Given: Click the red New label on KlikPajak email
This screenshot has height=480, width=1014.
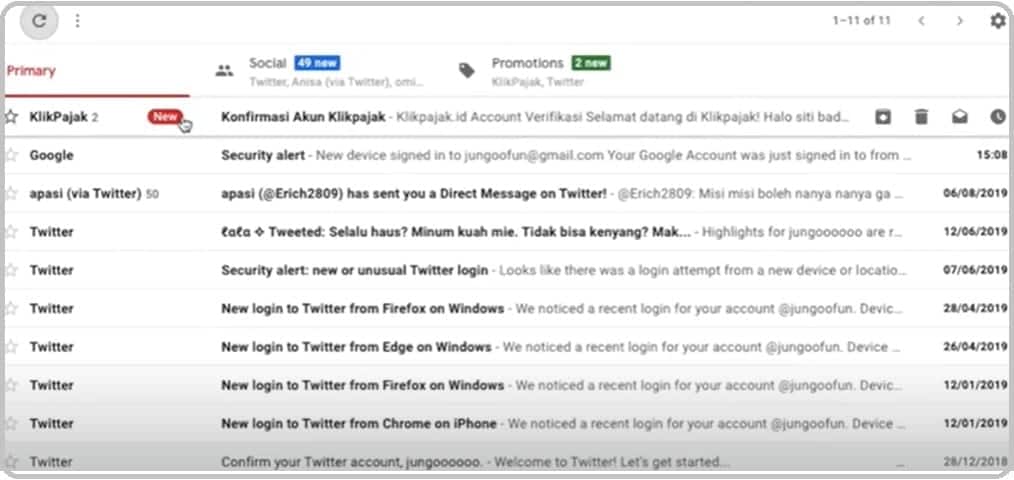Looking at the screenshot, I should (x=165, y=116).
